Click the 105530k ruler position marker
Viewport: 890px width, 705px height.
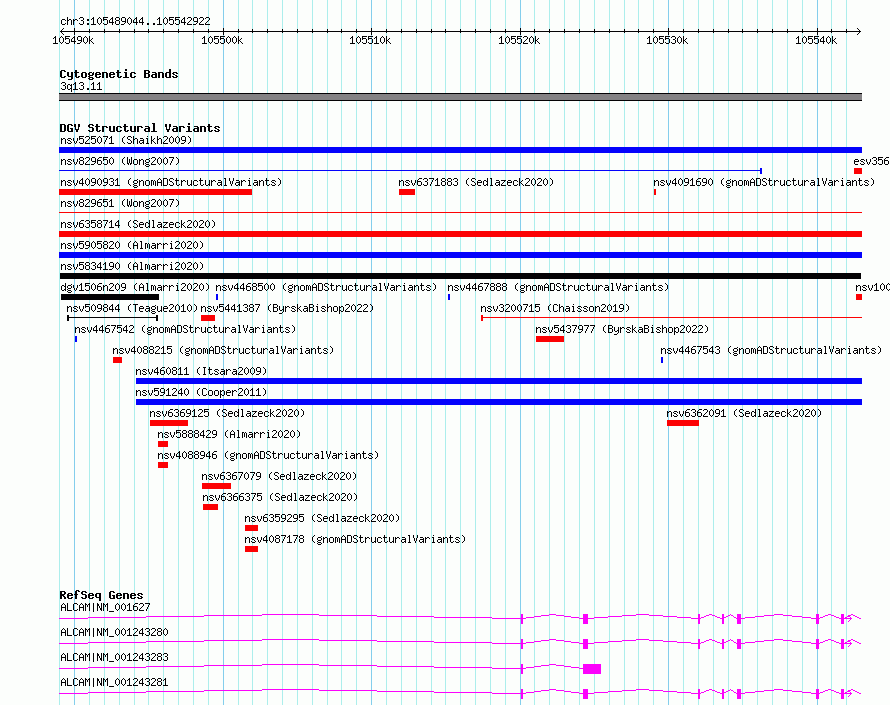click(x=667, y=40)
